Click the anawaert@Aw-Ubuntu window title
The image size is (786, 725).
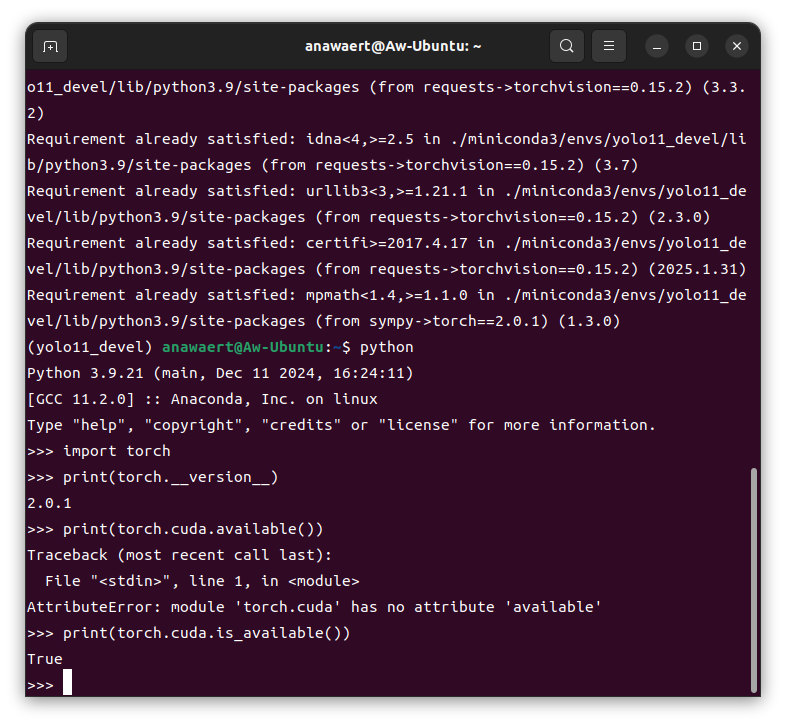(x=393, y=46)
